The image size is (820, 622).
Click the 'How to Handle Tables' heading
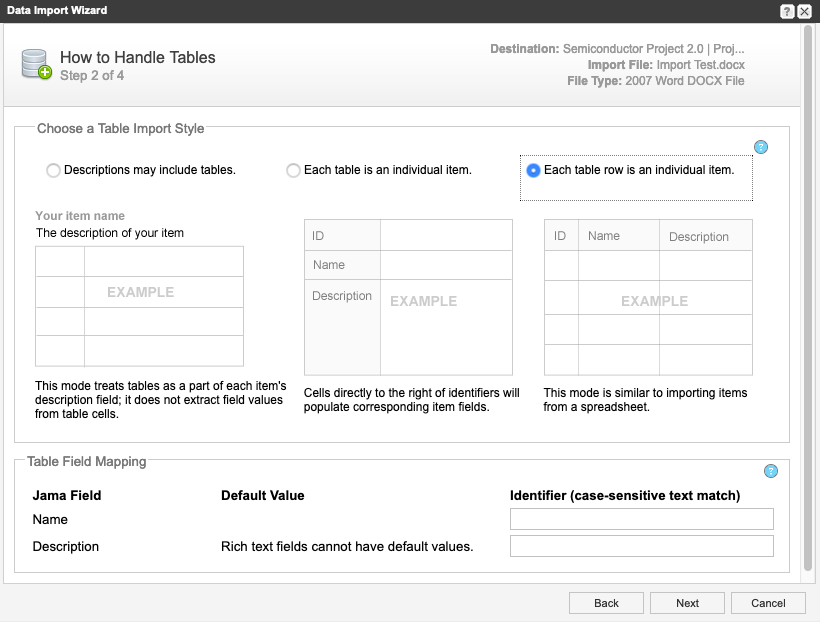(x=138, y=57)
